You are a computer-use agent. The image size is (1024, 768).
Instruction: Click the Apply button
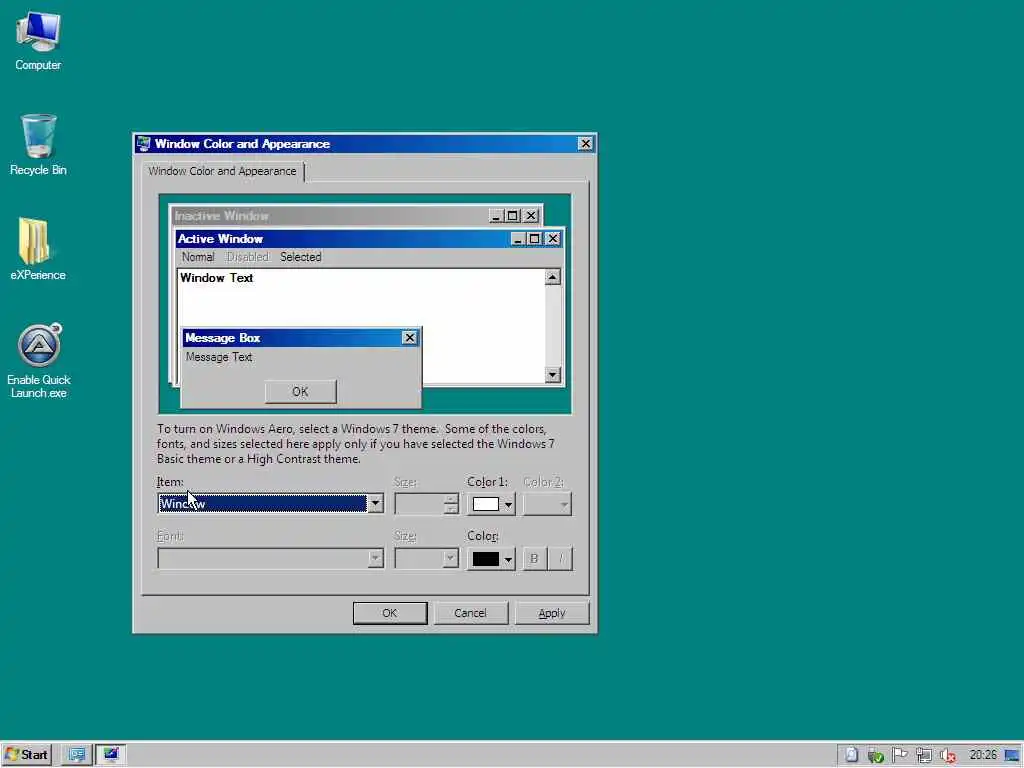[x=552, y=613]
